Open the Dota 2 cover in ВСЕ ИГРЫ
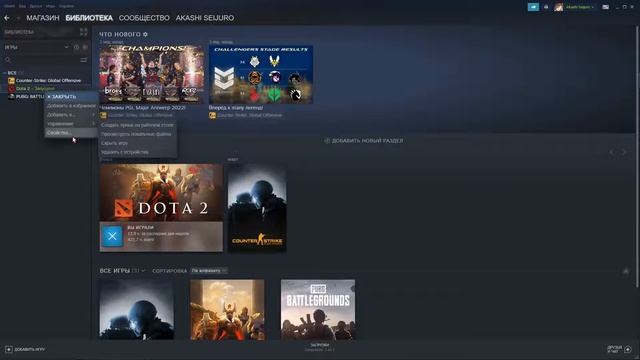The width and height of the screenshot is (640, 360). (x=227, y=309)
